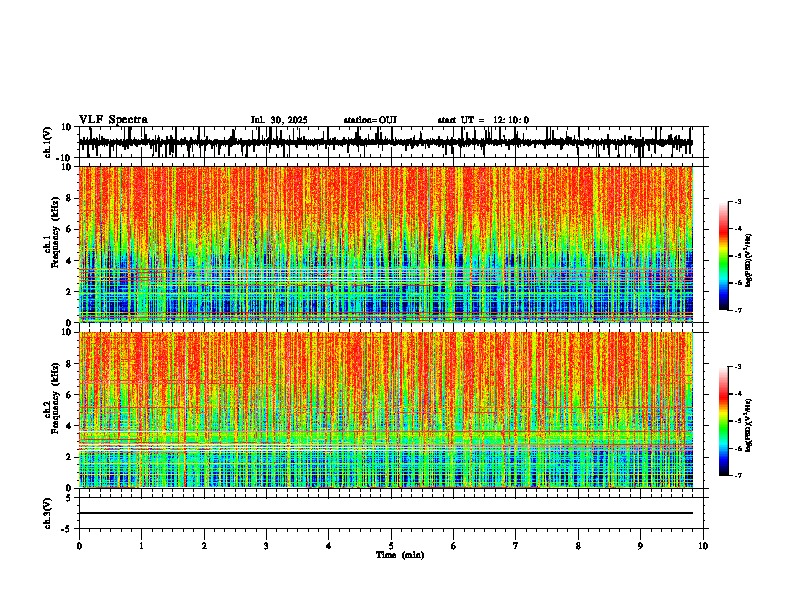Click the "ch.1(V)" axis label
The height and width of the screenshot is (612, 792).
click(48, 142)
